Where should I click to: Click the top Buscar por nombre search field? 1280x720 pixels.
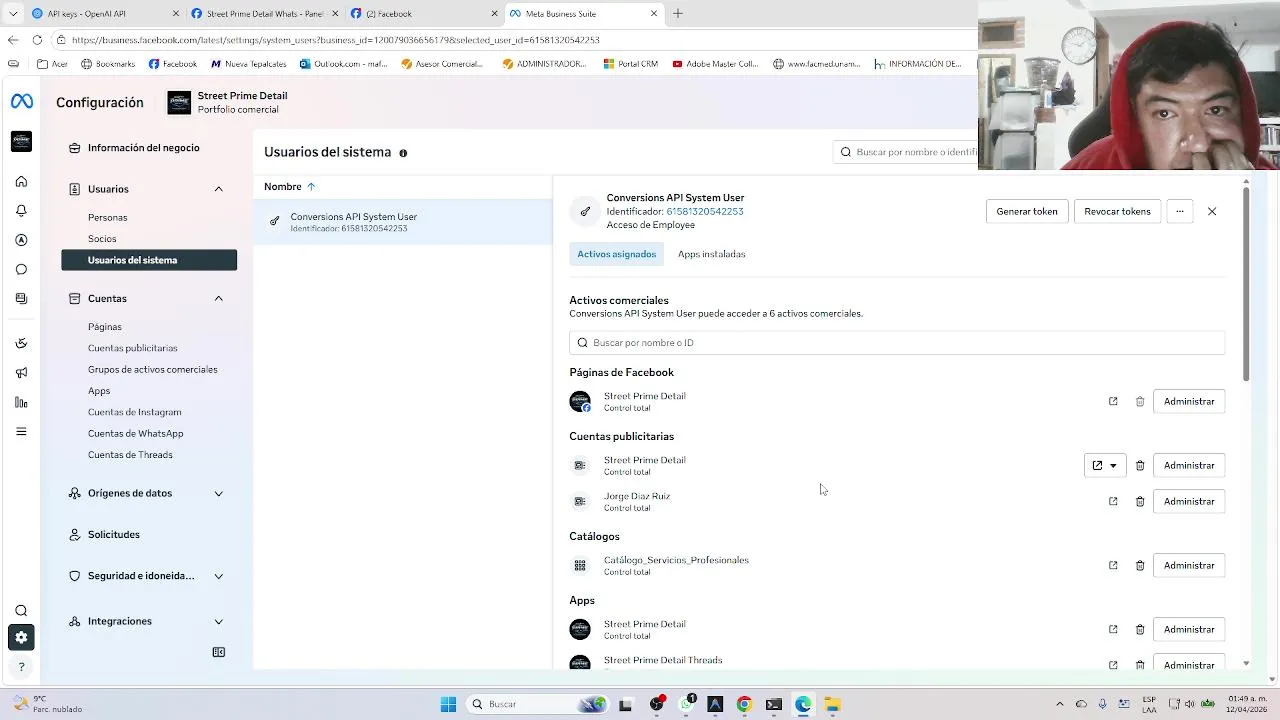tap(906, 152)
